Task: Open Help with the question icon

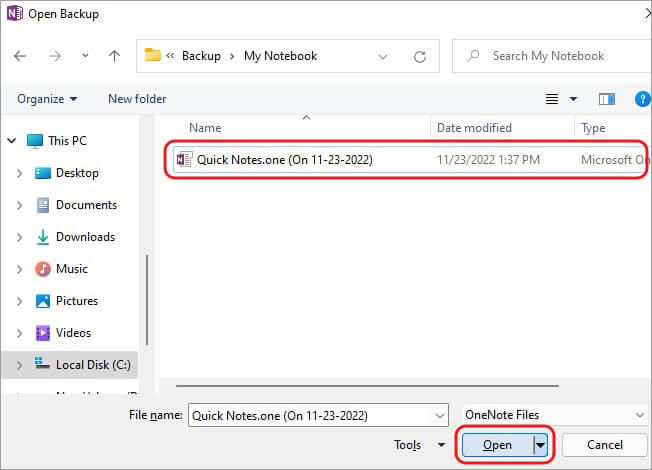Action: tap(642, 99)
